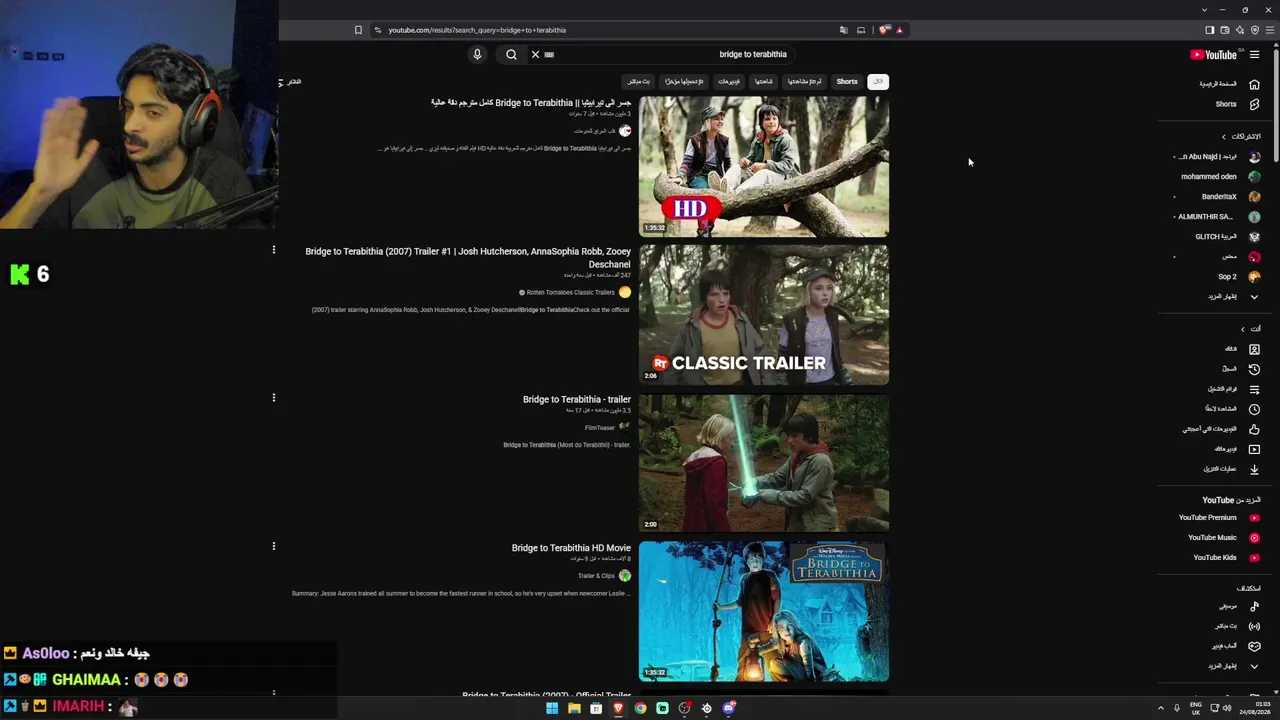Click the bookmark icon beside address bar
Viewport: 1280px width, 720px height.
pos(358,30)
